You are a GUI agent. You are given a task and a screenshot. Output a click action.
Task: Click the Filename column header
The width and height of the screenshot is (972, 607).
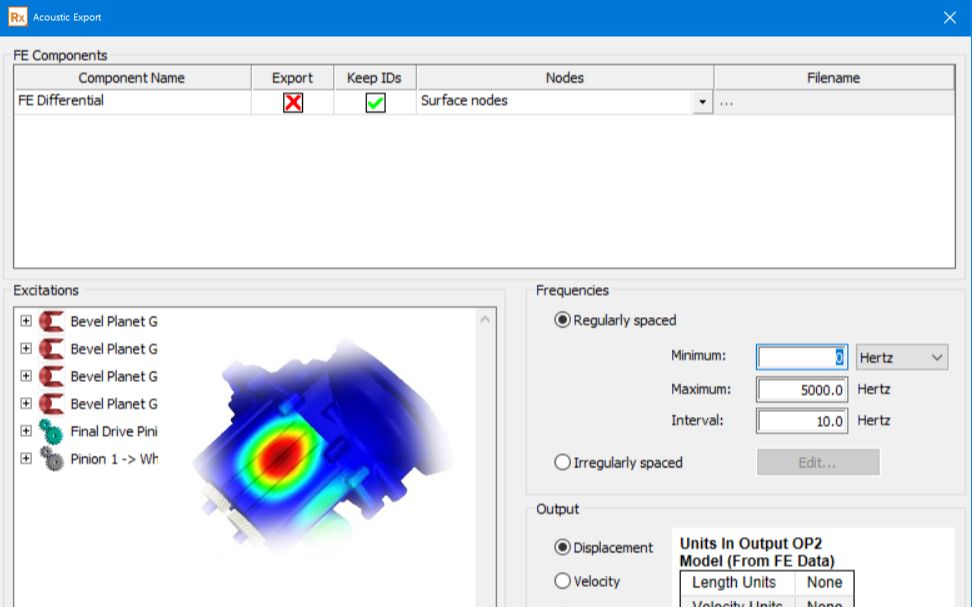(x=834, y=78)
